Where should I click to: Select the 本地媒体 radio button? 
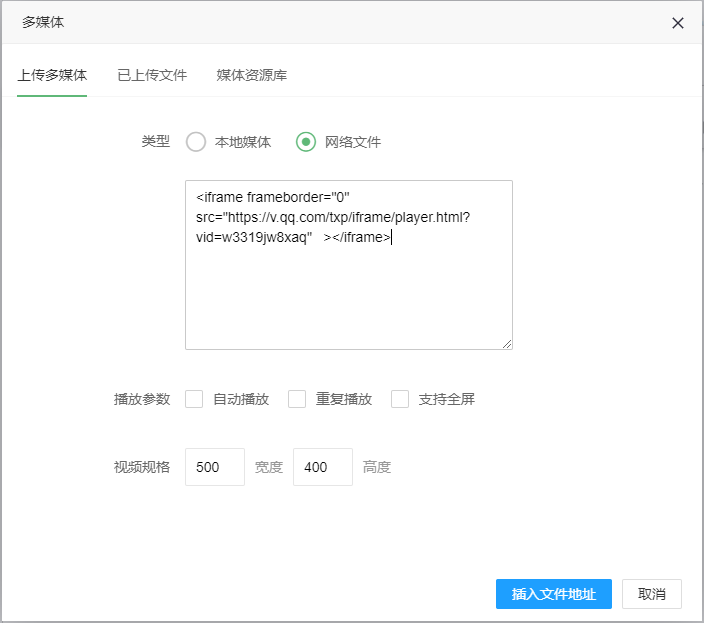tap(196, 142)
